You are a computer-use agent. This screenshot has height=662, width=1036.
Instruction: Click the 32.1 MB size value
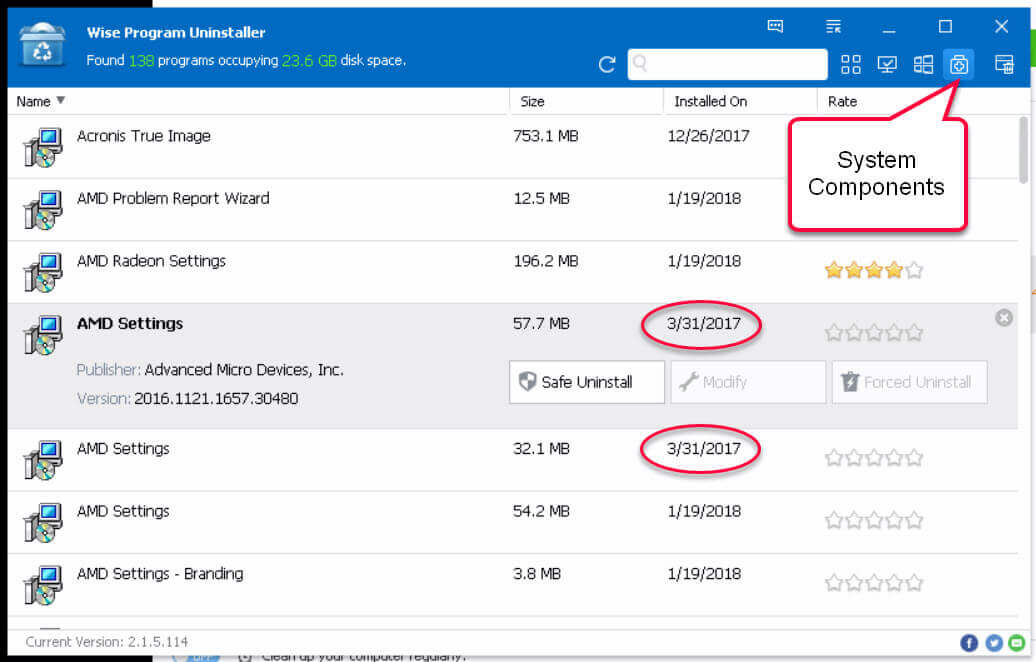541,449
